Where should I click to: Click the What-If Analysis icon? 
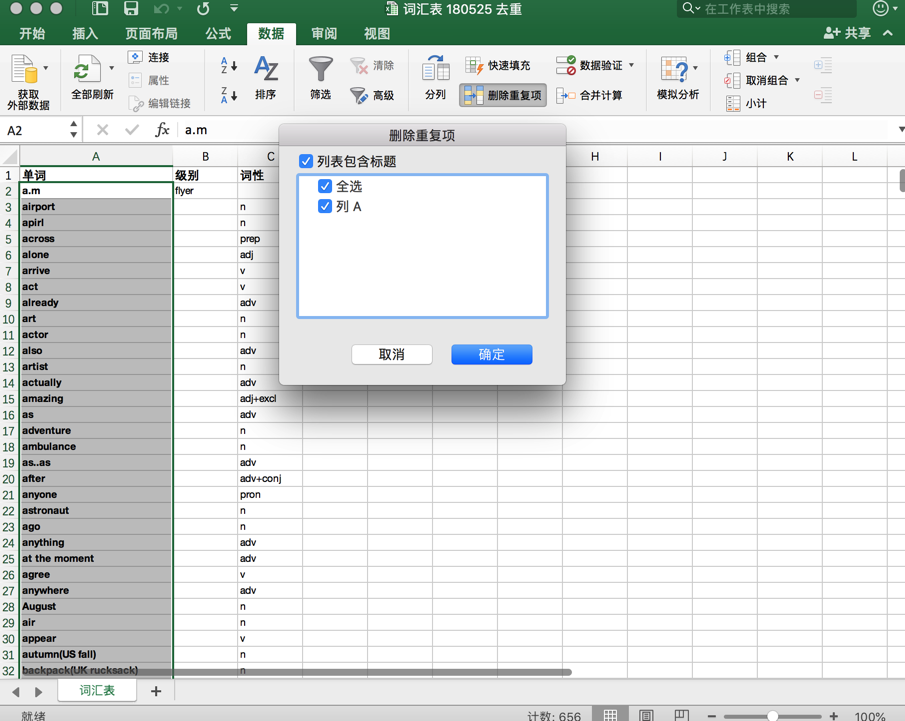pyautogui.click(x=674, y=70)
